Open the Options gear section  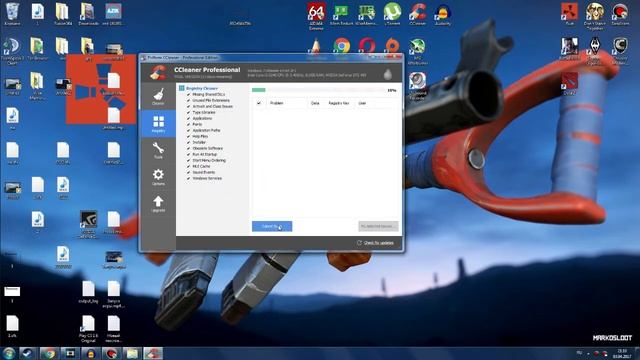pos(158,177)
